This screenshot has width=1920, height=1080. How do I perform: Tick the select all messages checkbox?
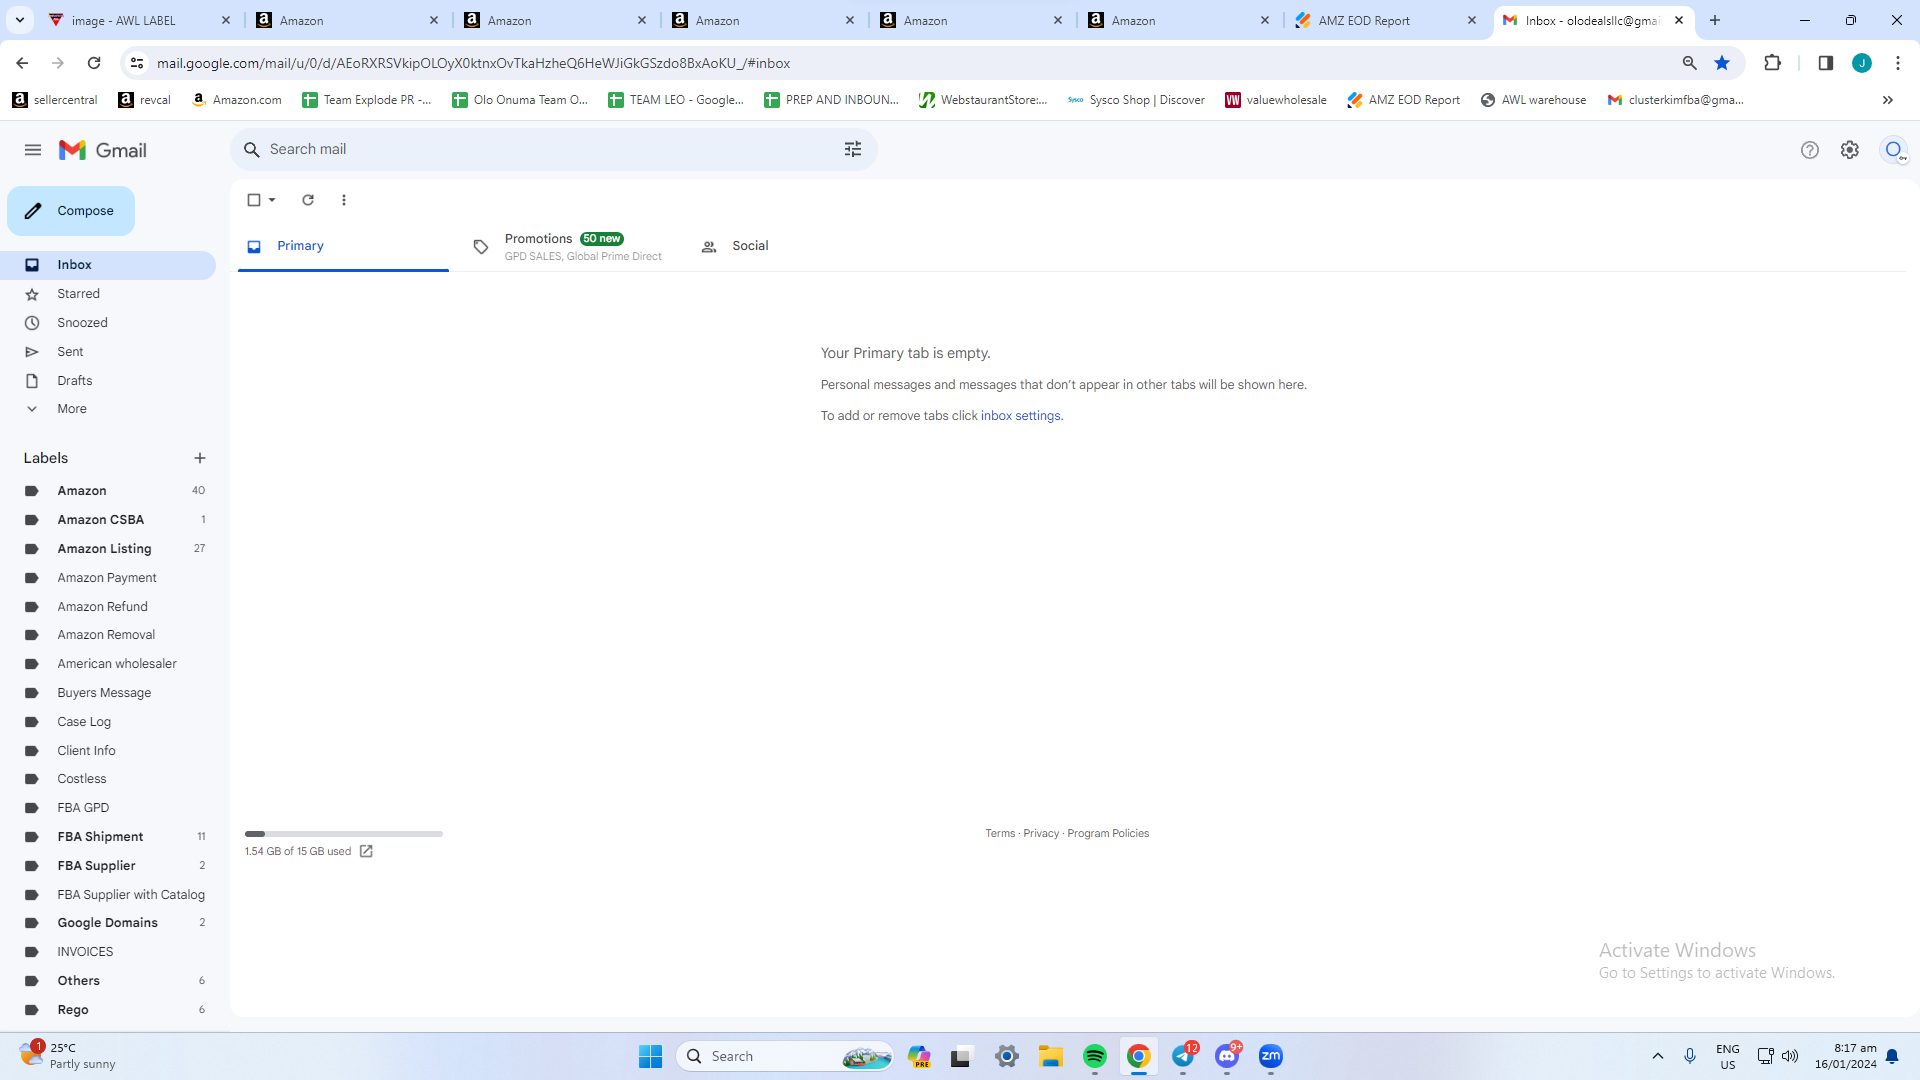[x=254, y=200]
